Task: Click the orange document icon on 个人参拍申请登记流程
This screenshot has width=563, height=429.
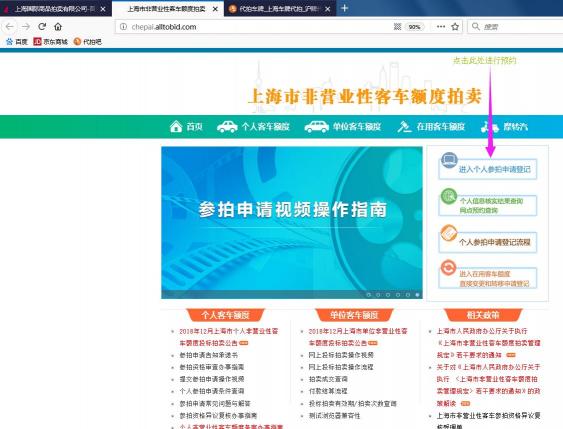Action: coord(449,233)
